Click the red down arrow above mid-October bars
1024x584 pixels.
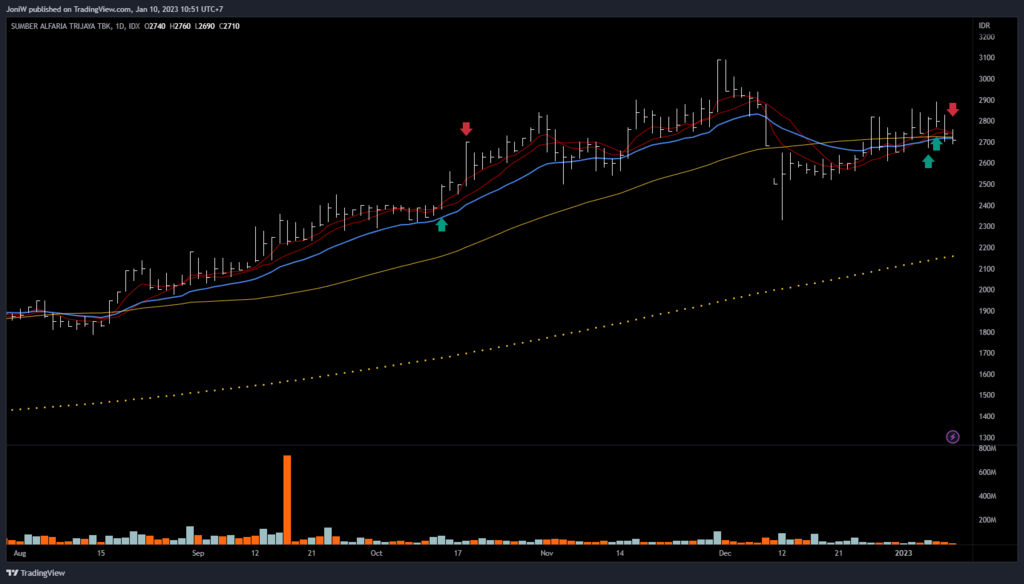click(x=465, y=128)
